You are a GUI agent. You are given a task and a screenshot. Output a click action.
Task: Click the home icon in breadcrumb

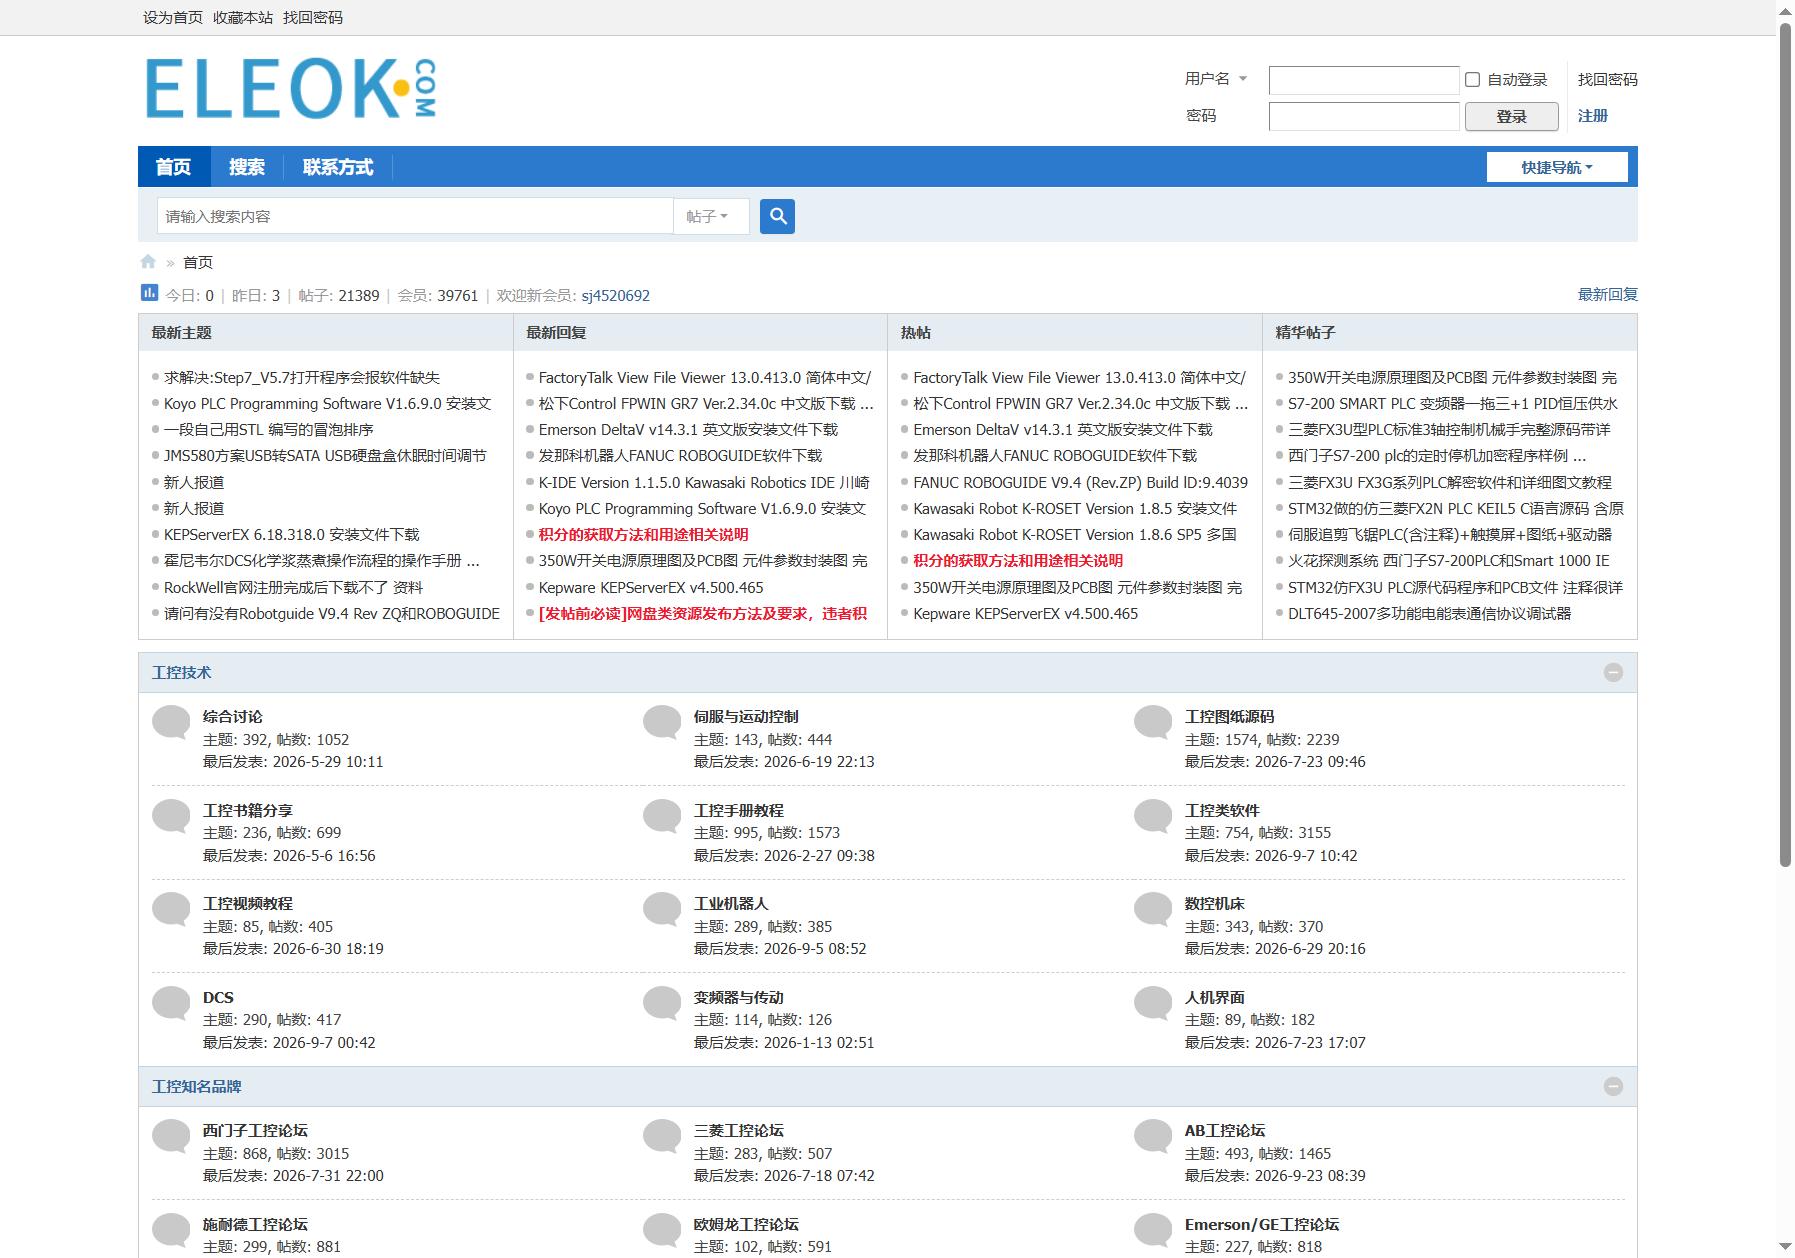148,262
